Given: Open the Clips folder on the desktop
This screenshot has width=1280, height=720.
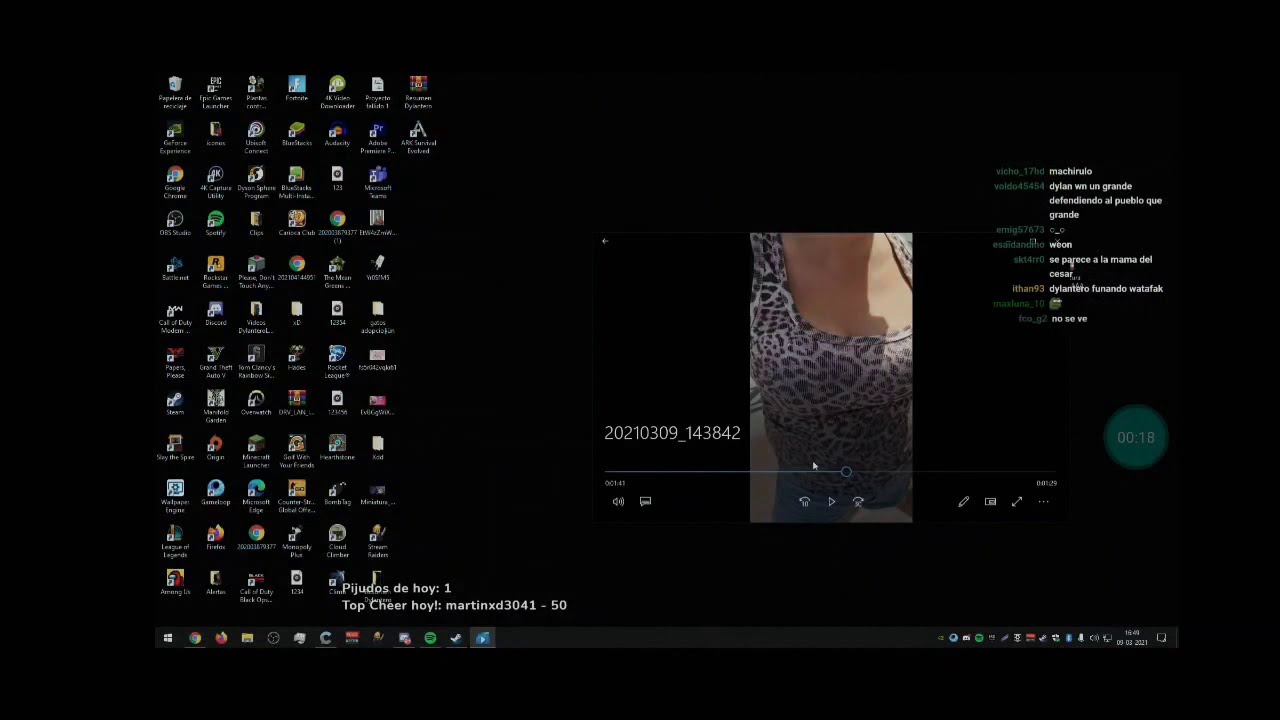Looking at the screenshot, I should pos(256,223).
